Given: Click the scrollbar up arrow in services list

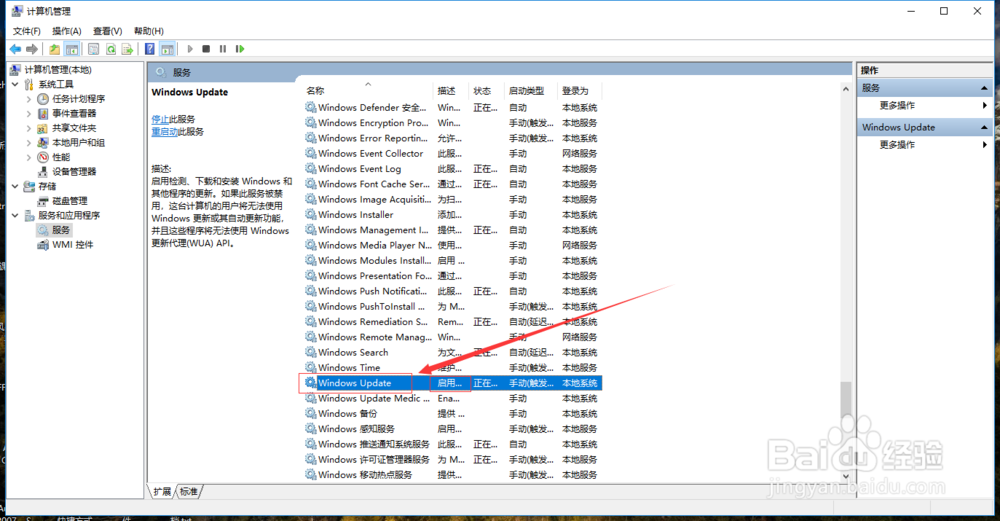Looking at the screenshot, I should 846,89.
